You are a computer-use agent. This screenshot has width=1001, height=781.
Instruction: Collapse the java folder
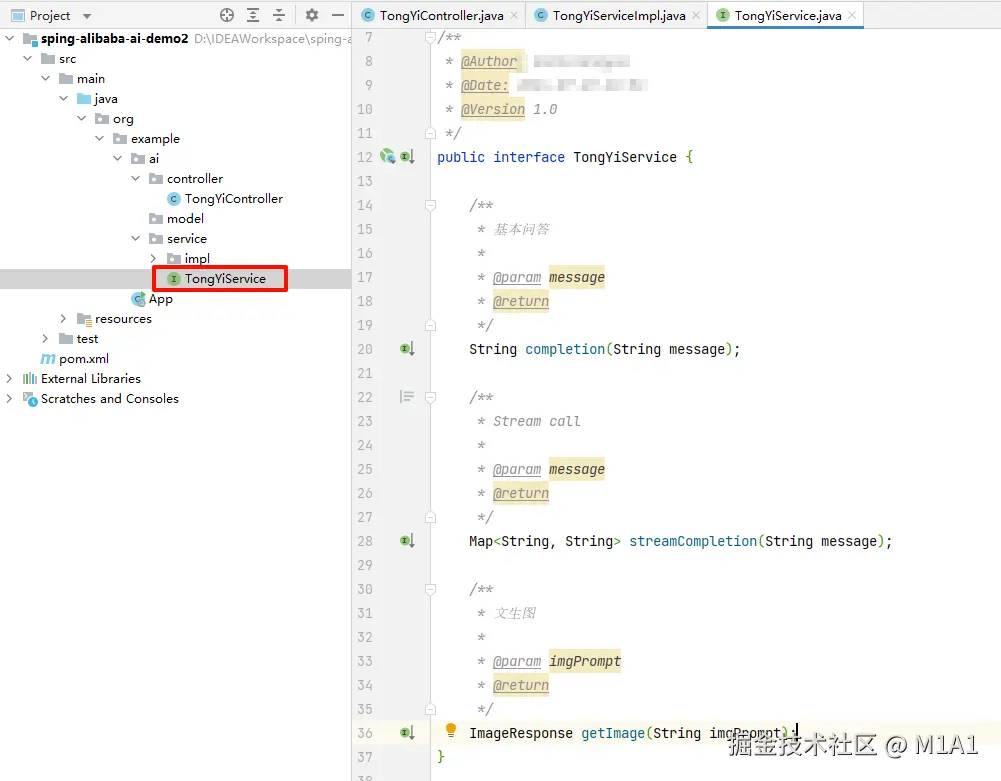(x=63, y=98)
